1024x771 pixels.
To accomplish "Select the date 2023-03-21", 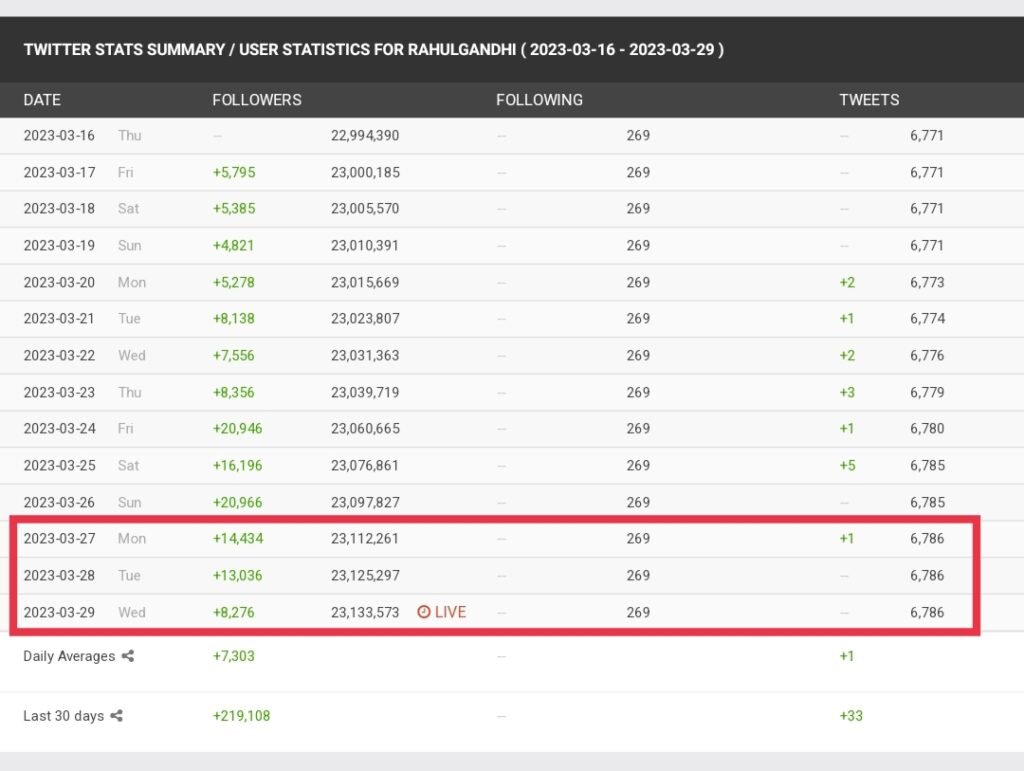I will 59,319.
